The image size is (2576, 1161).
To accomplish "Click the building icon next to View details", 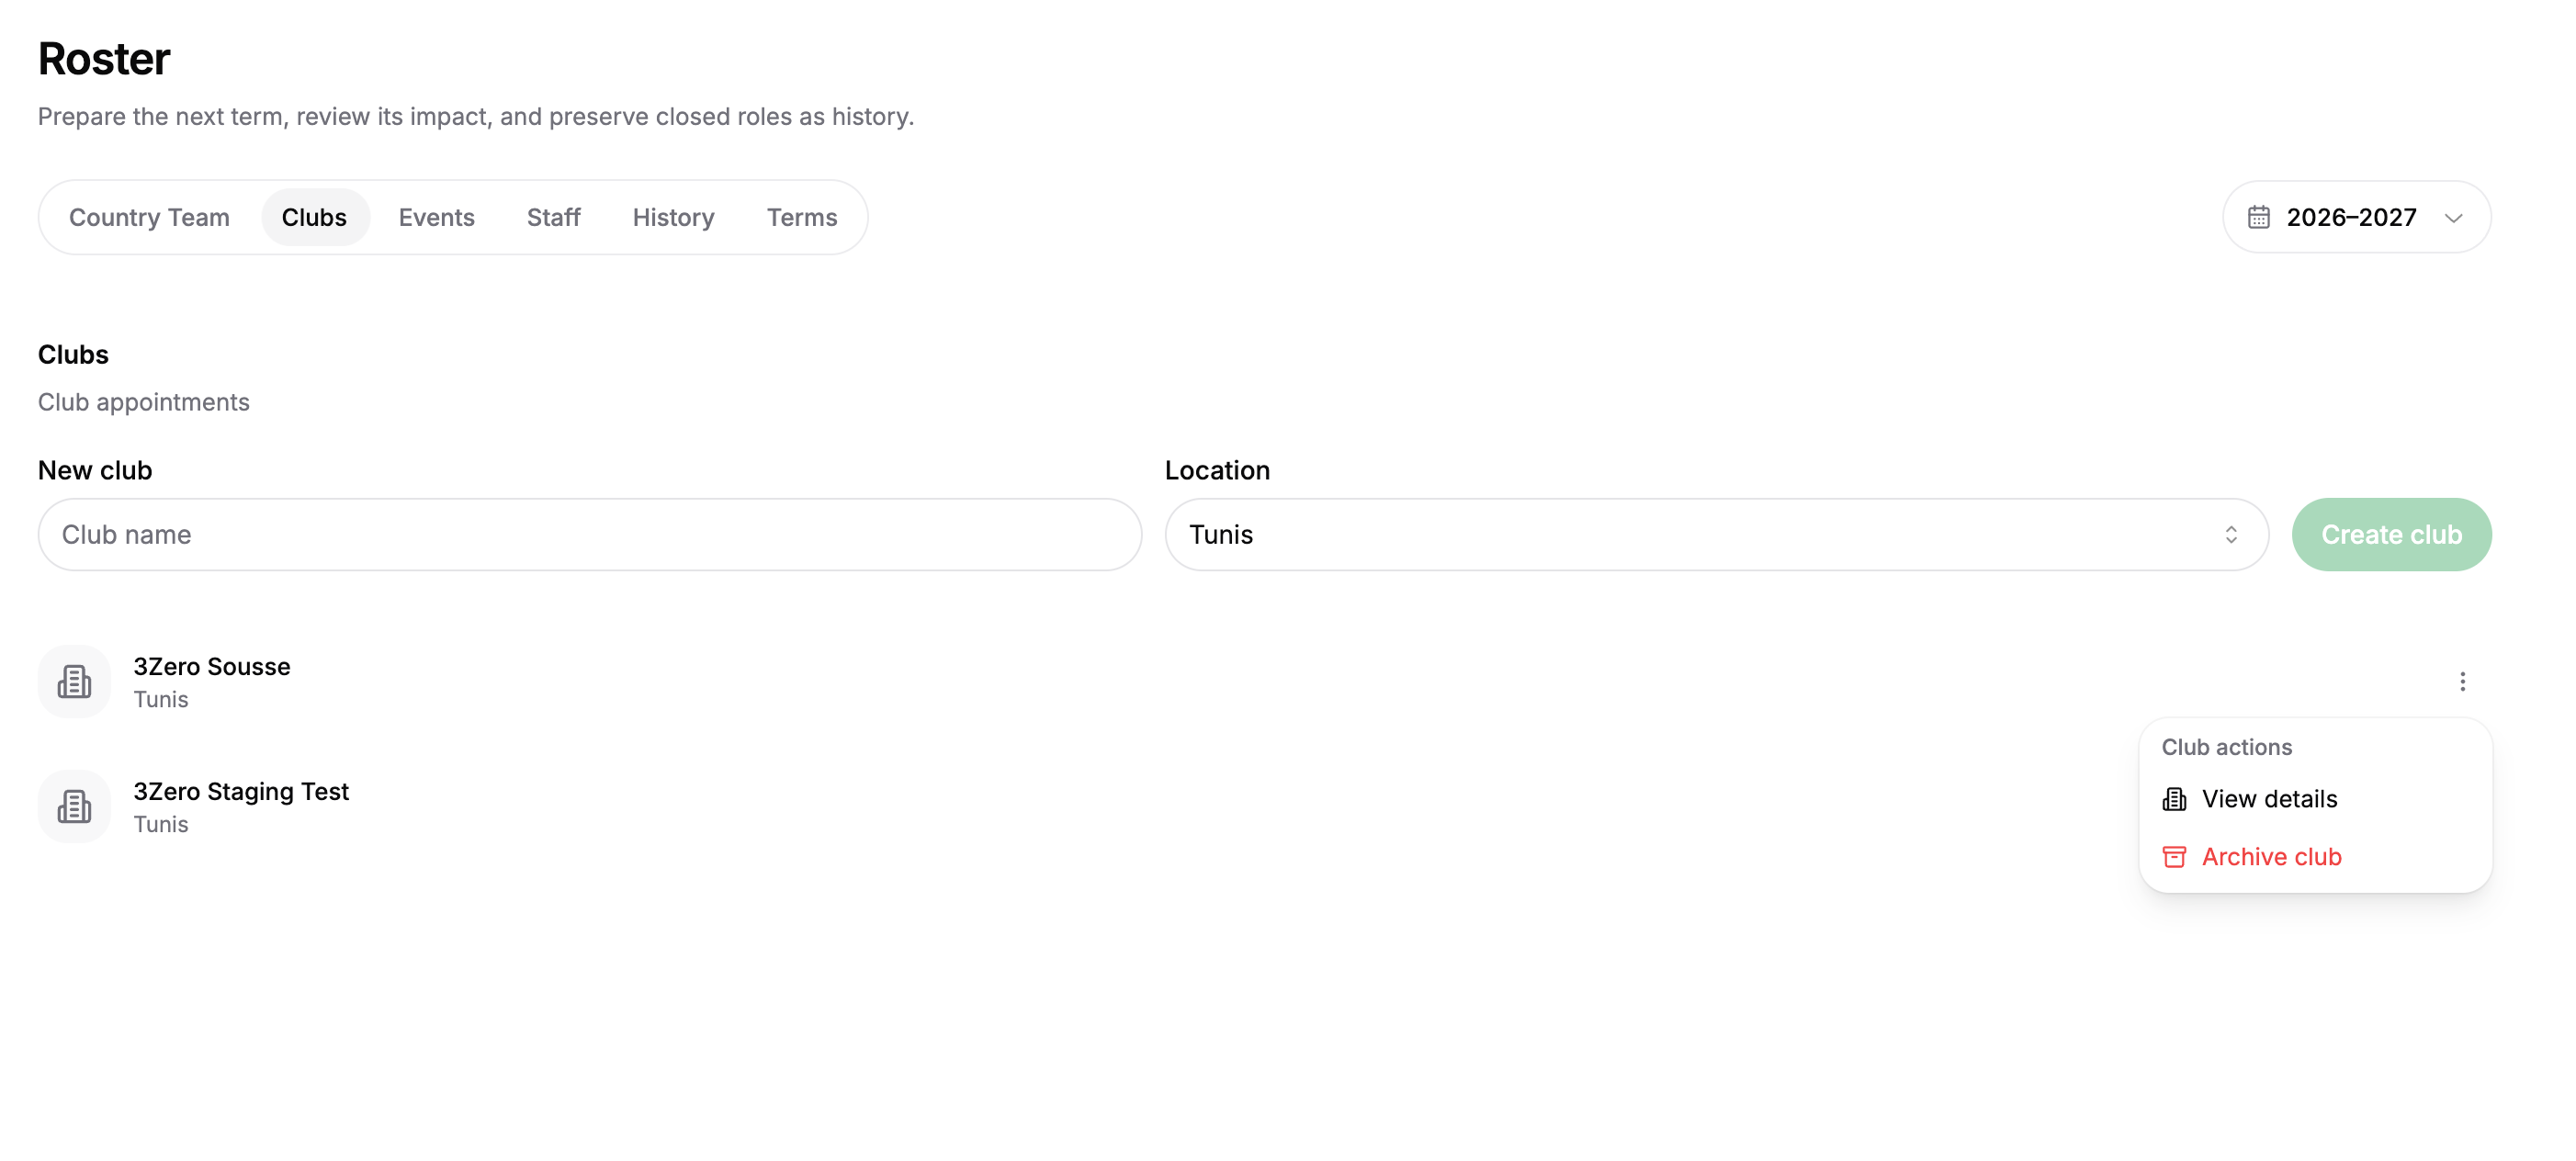I will point(2174,799).
